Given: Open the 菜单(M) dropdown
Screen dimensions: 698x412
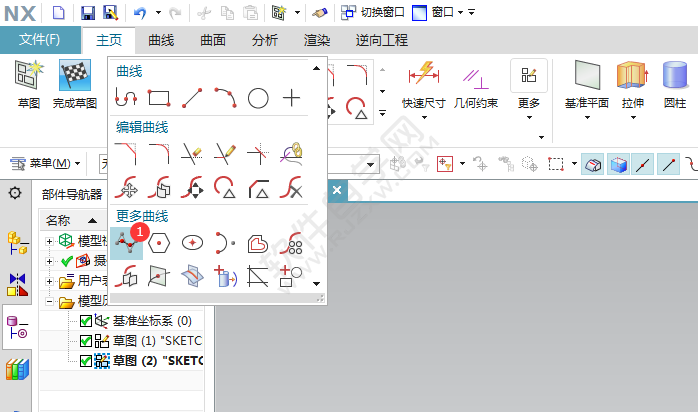Looking at the screenshot, I should tap(45, 164).
